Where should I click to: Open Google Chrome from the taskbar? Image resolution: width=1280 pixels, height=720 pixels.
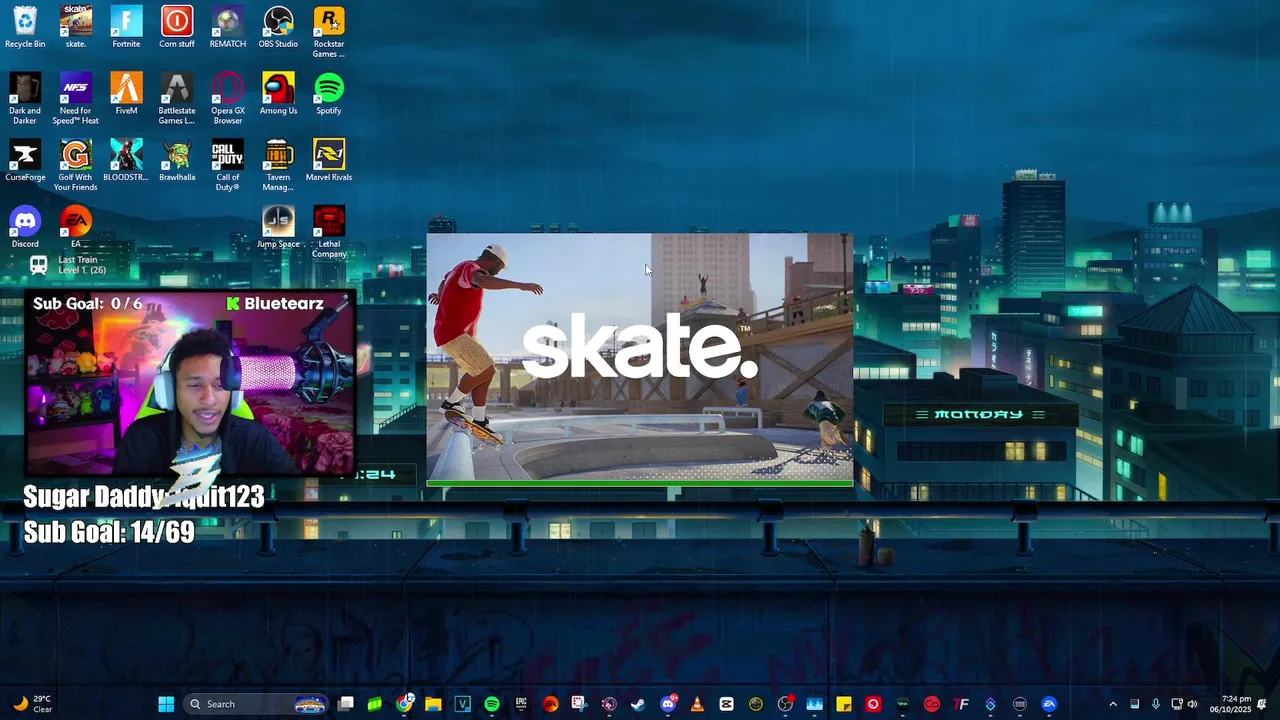[404, 704]
